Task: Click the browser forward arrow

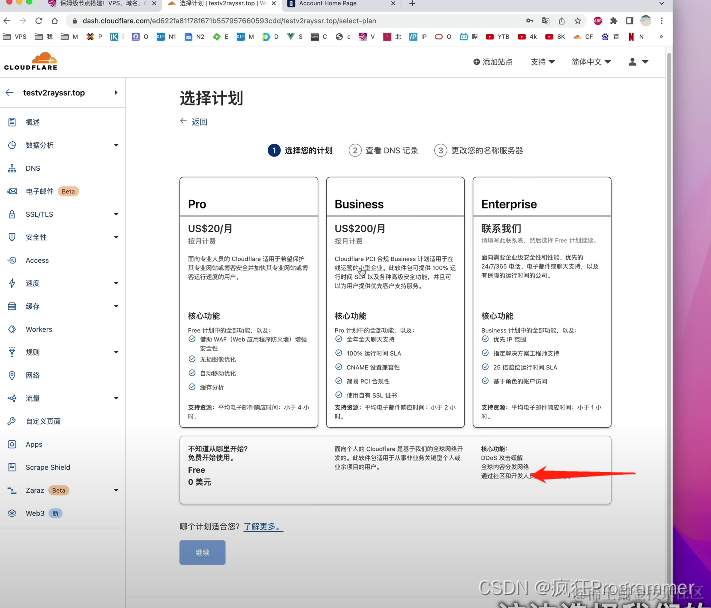Action: pos(23,21)
